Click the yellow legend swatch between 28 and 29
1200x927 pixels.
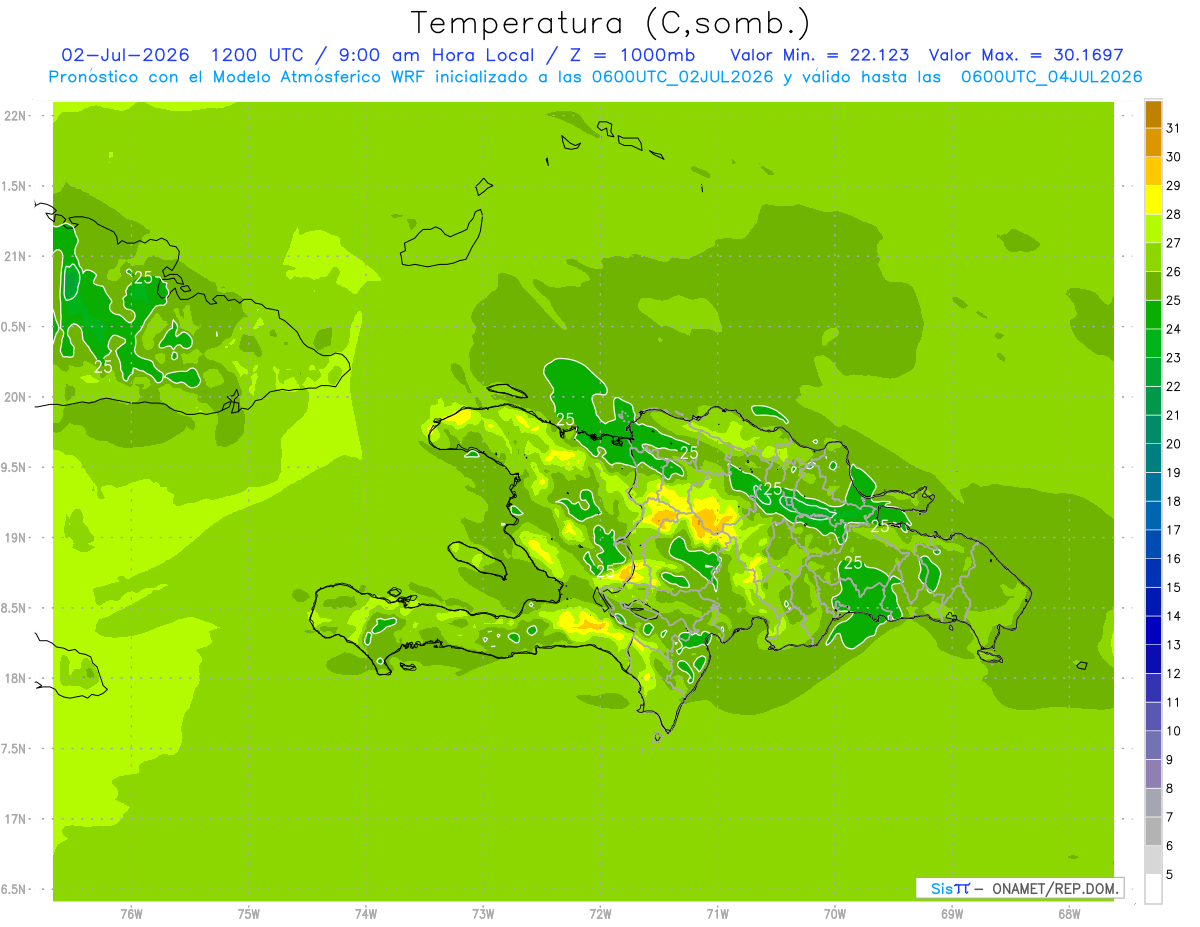pyautogui.click(x=1153, y=200)
